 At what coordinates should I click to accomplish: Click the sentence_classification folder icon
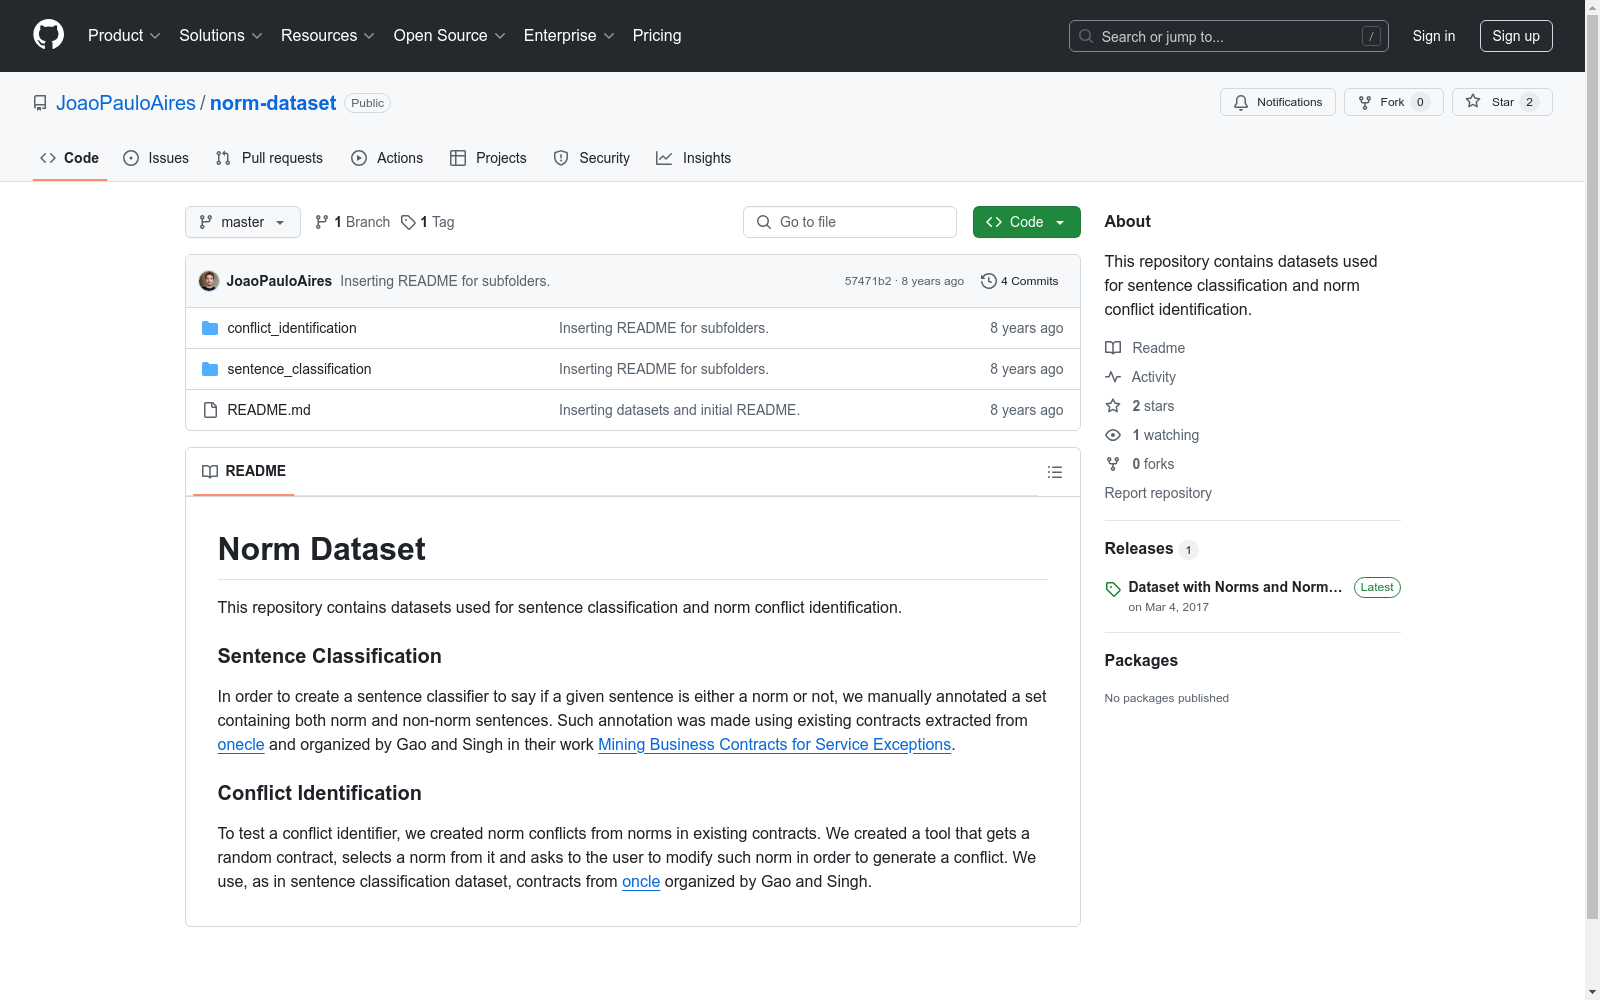(210, 369)
